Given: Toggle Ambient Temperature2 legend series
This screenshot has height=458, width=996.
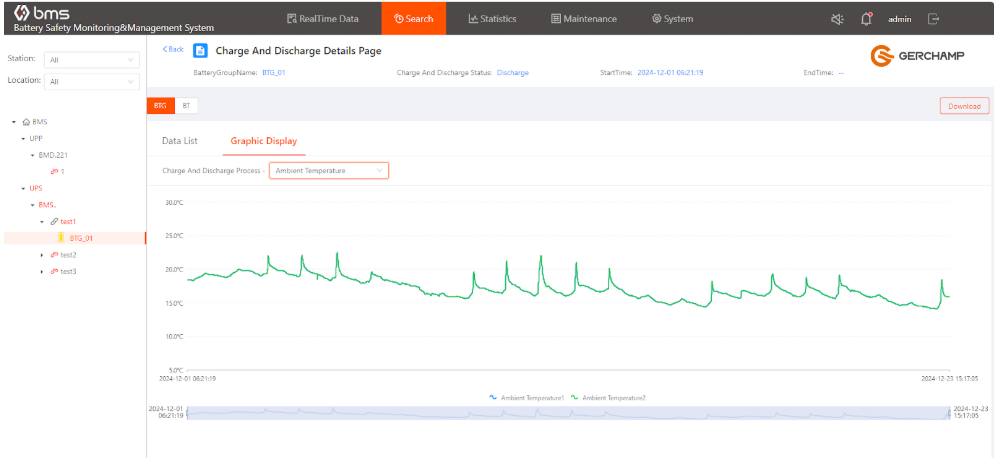Looking at the screenshot, I should click(x=608, y=397).
